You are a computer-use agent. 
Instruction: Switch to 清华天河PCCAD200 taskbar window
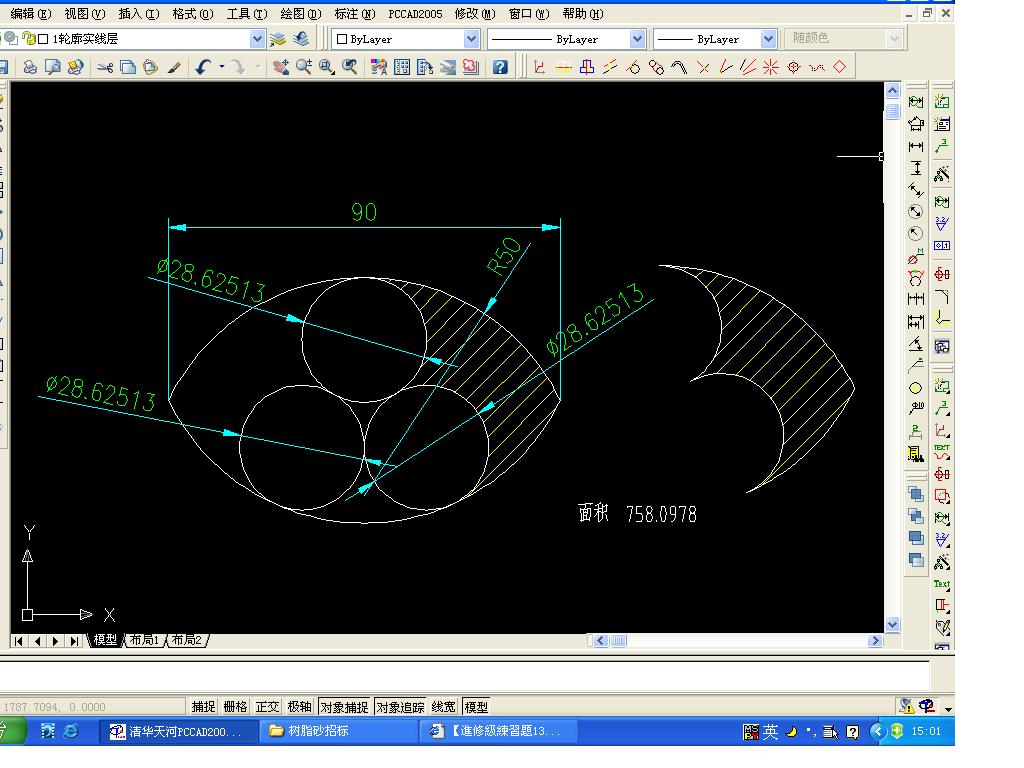click(x=177, y=731)
